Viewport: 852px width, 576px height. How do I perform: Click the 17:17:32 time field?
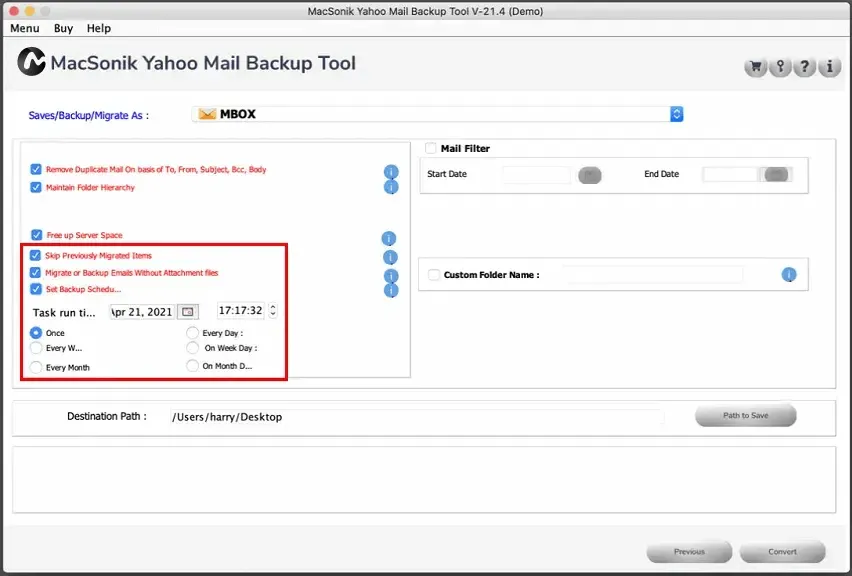(x=241, y=310)
